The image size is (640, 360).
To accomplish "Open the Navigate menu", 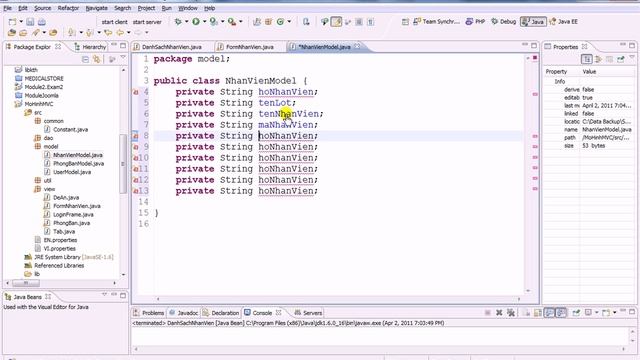I will point(97,8).
